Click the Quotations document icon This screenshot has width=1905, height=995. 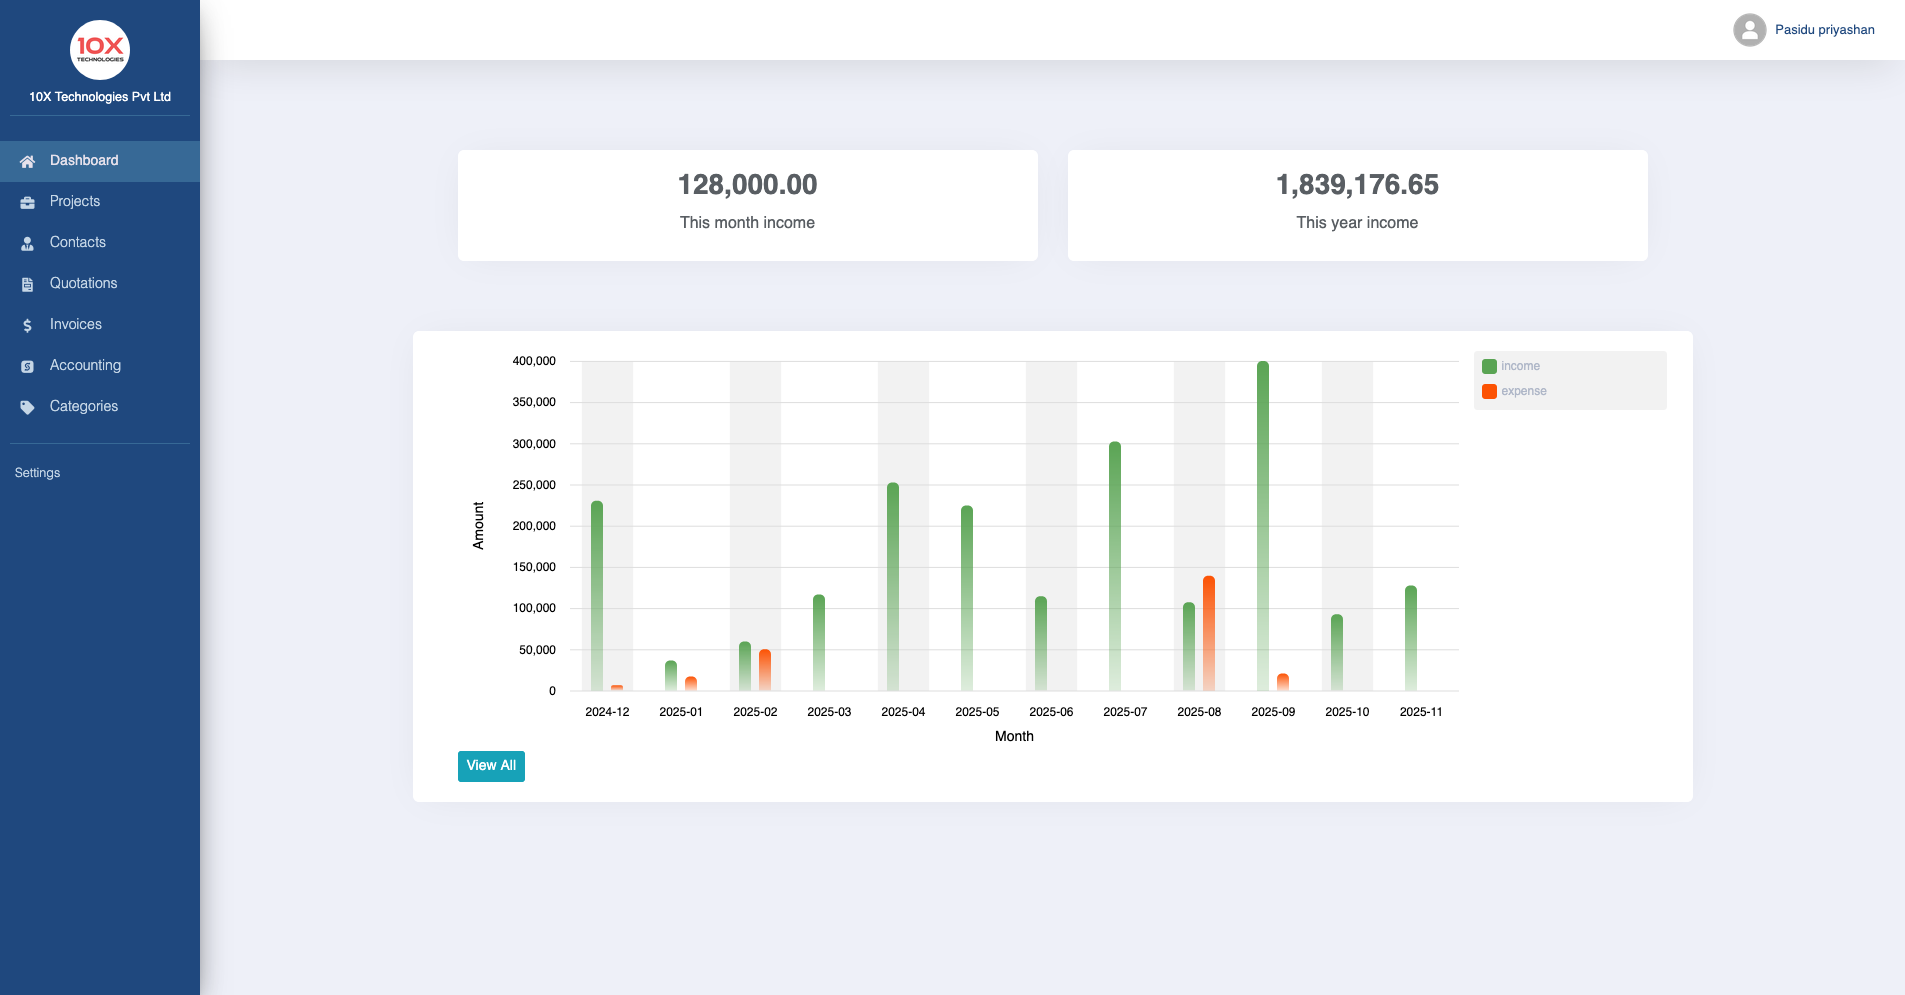(x=26, y=283)
